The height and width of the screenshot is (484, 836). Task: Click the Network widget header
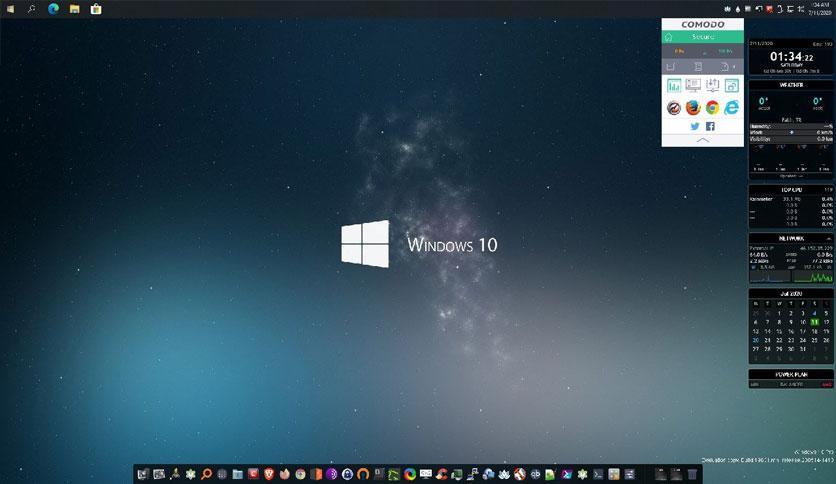(791, 238)
